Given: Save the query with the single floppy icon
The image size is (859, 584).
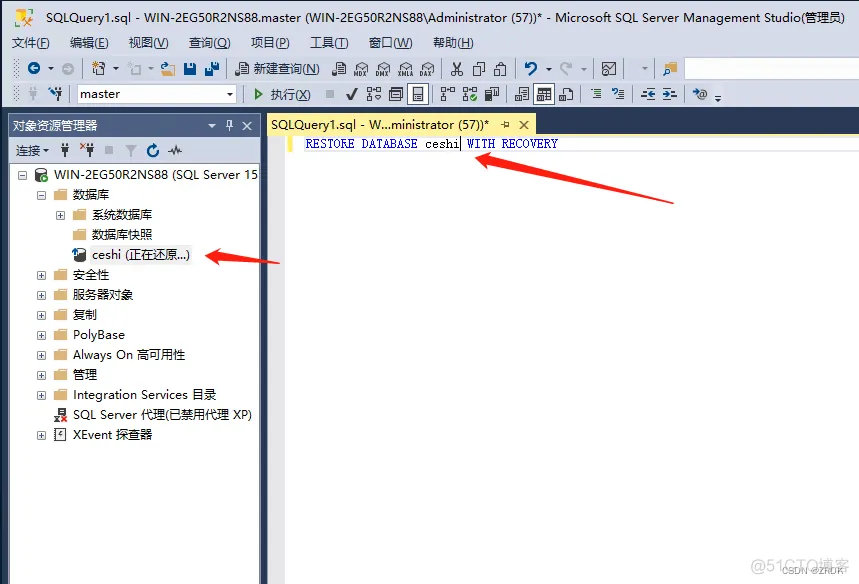Looking at the screenshot, I should click(x=190, y=68).
